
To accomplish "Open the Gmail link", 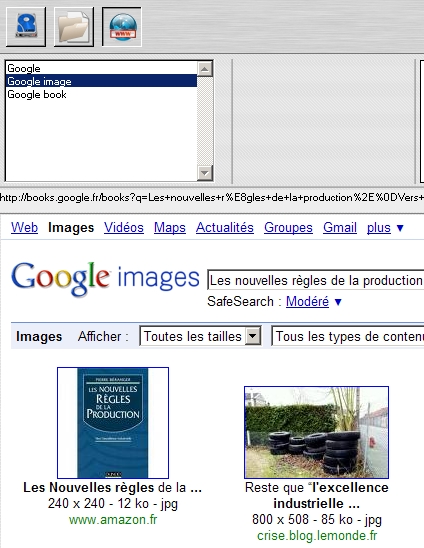I will pyautogui.click(x=340, y=228).
